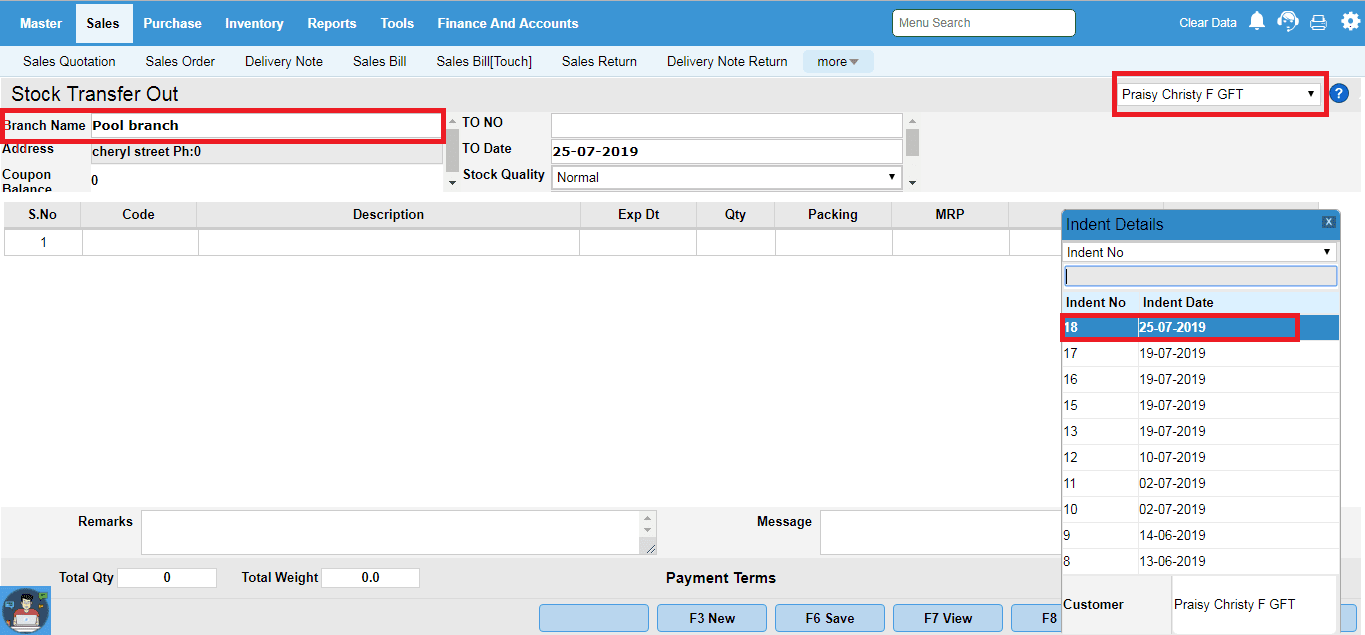Click the Remarks text area
Viewport: 1365px width, 635px height.
pyautogui.click(x=391, y=532)
